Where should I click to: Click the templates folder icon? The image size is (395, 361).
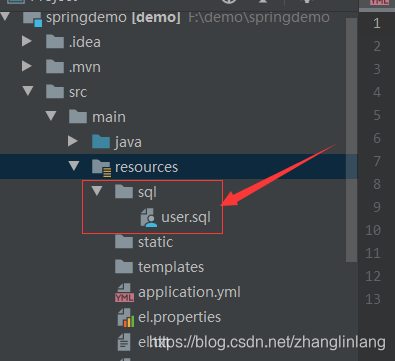point(124,266)
